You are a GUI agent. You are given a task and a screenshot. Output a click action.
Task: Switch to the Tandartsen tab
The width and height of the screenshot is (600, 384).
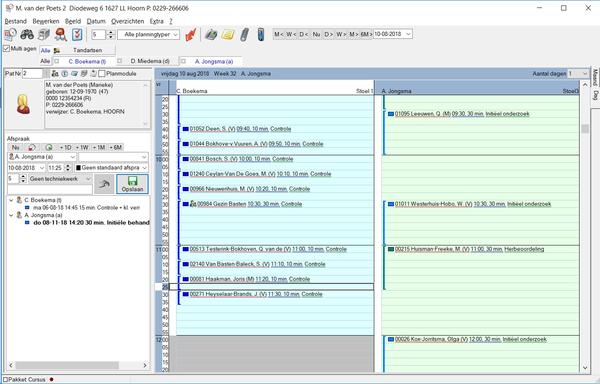(87, 50)
